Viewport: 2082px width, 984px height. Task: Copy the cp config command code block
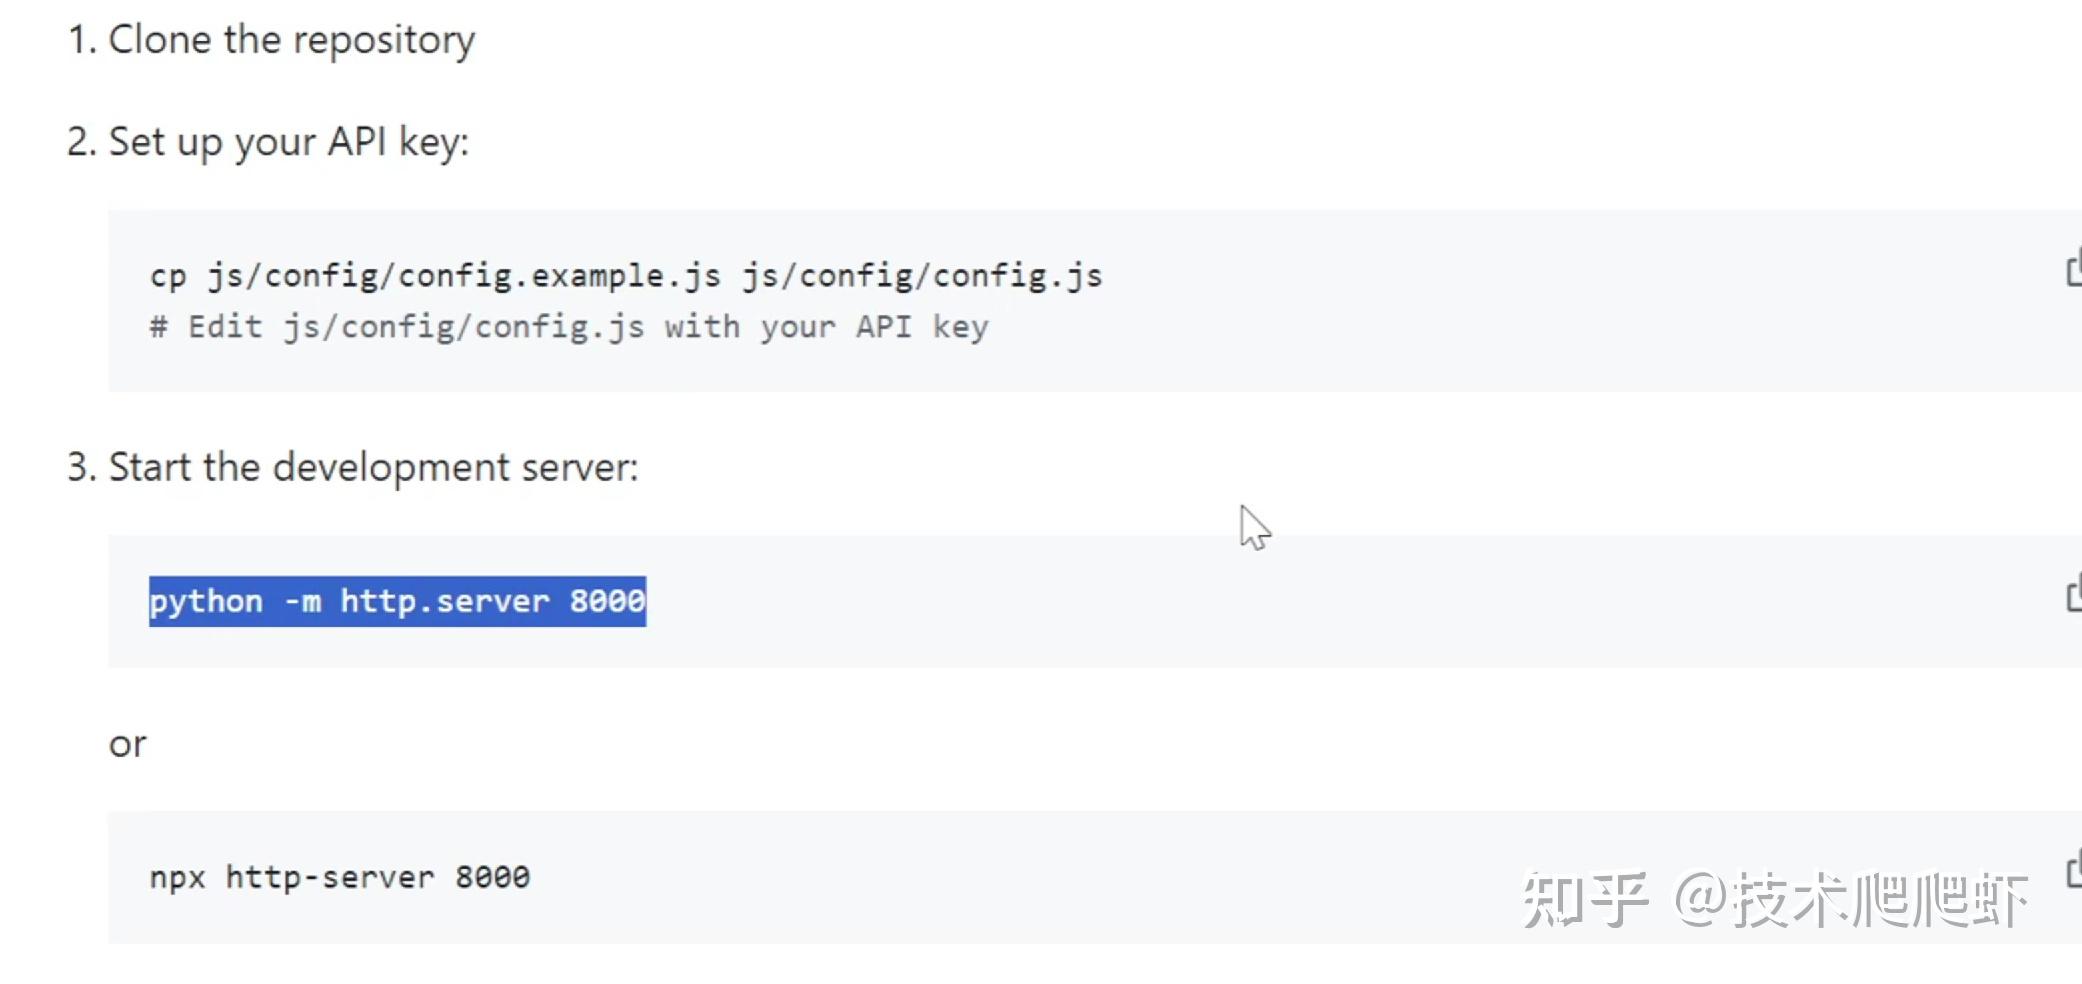[x=2073, y=270]
